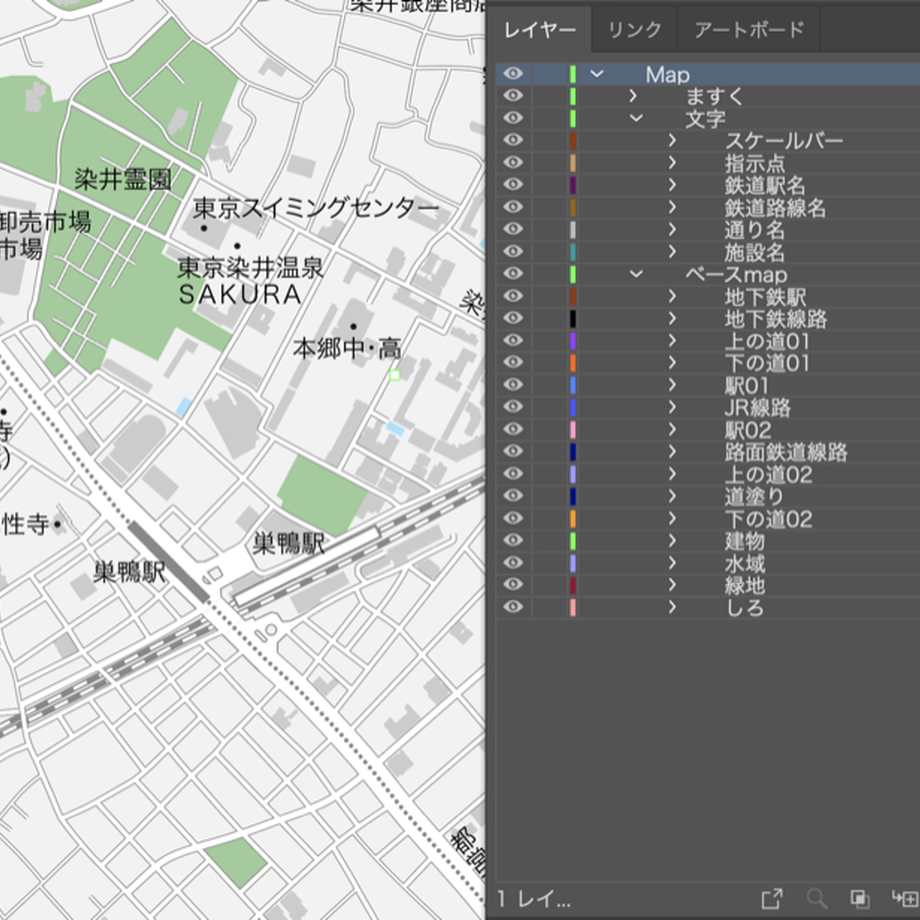This screenshot has width=920, height=920.
Task: Click the black color swatch of 地下鉄線路
Action: tap(573, 319)
